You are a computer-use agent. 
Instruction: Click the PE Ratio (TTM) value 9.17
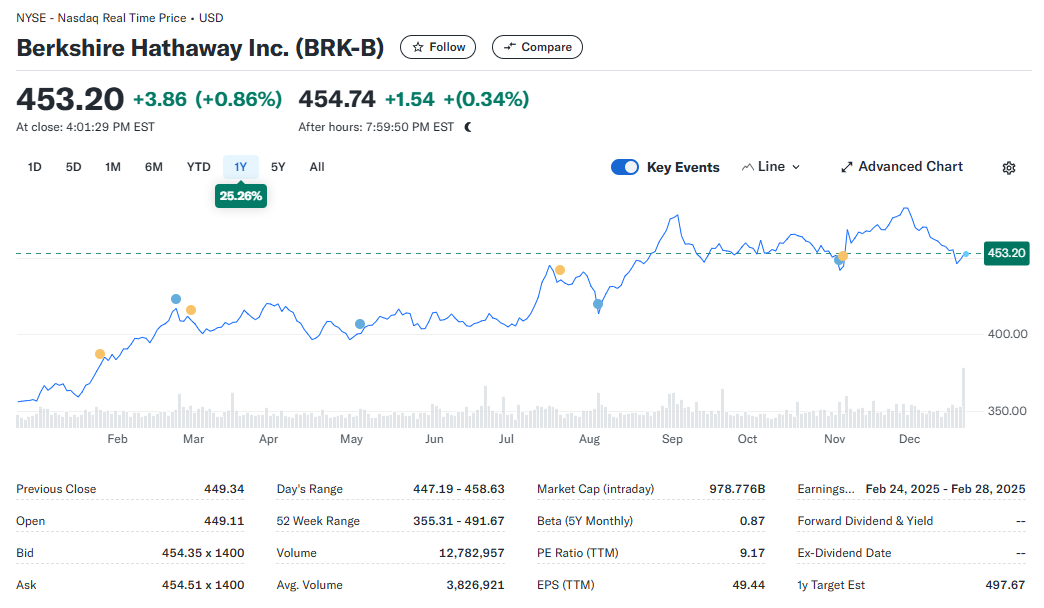(752, 553)
